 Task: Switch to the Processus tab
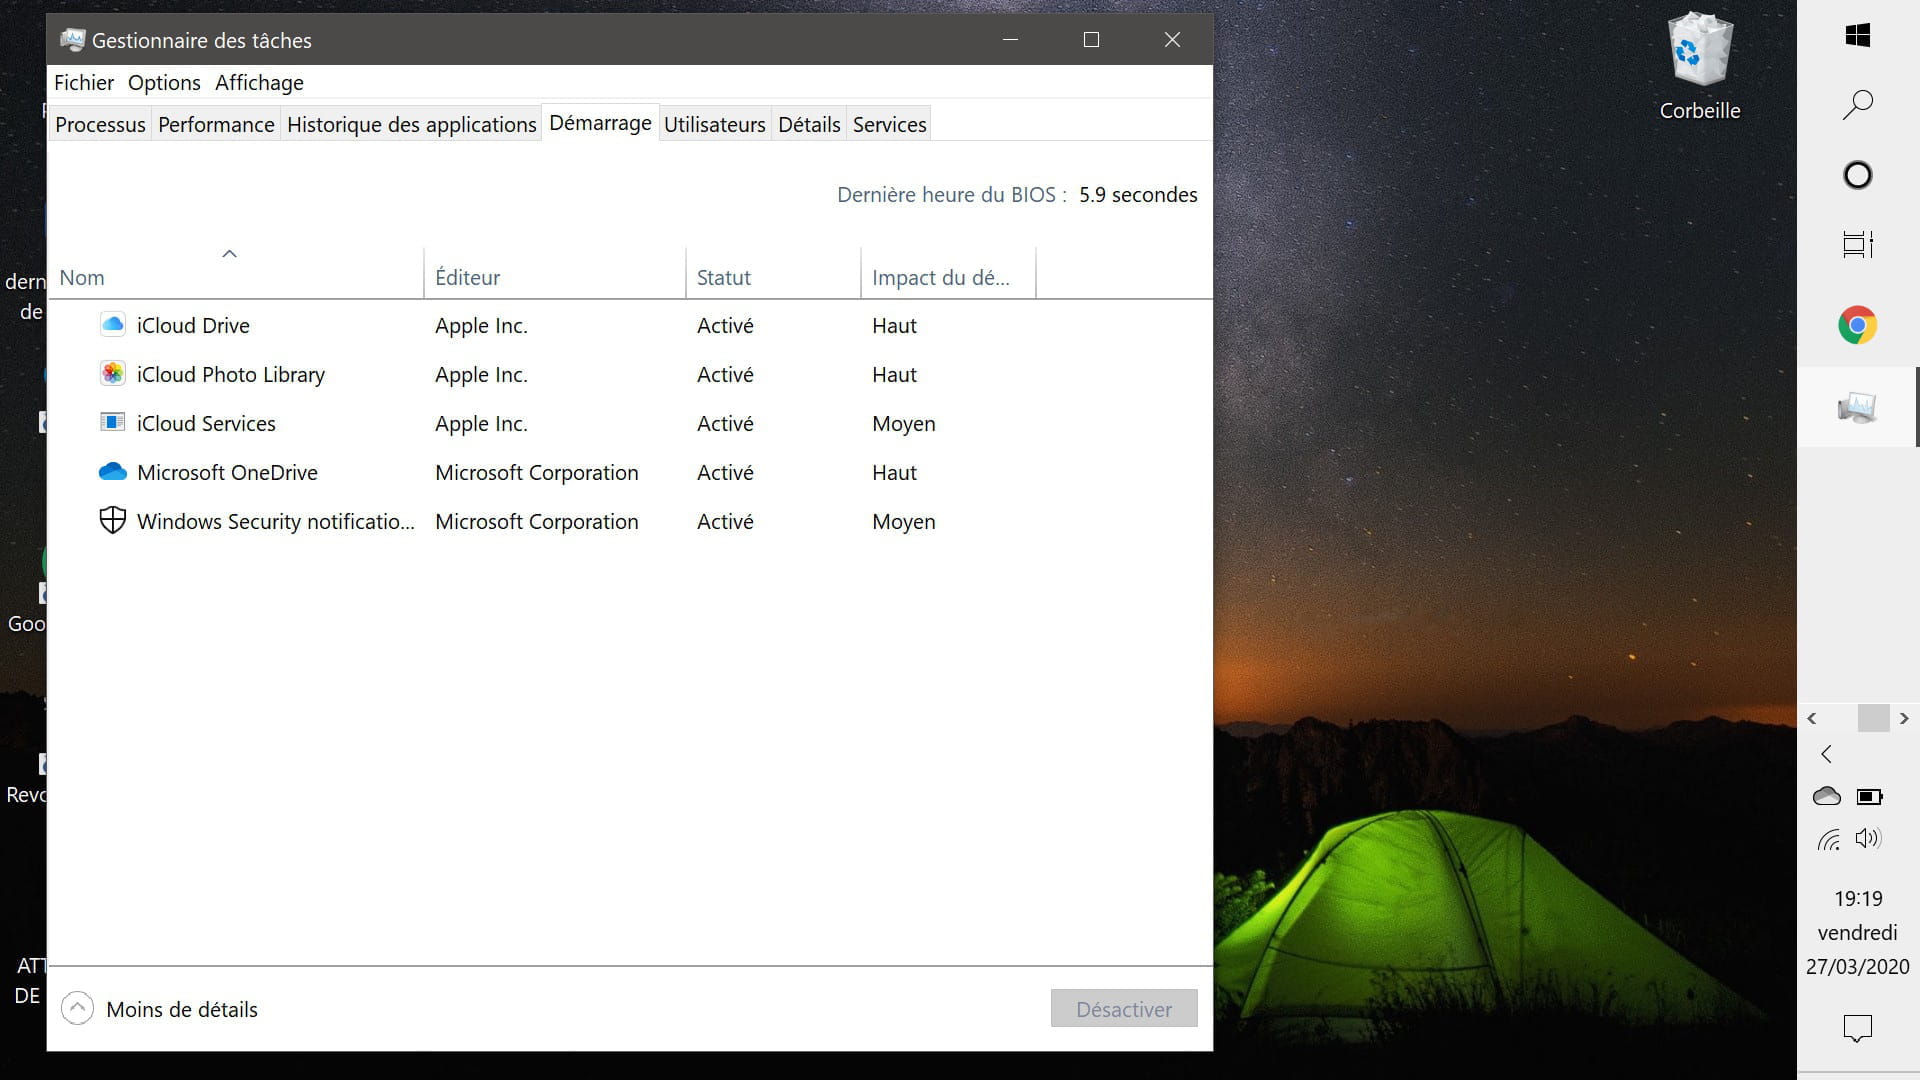(100, 124)
